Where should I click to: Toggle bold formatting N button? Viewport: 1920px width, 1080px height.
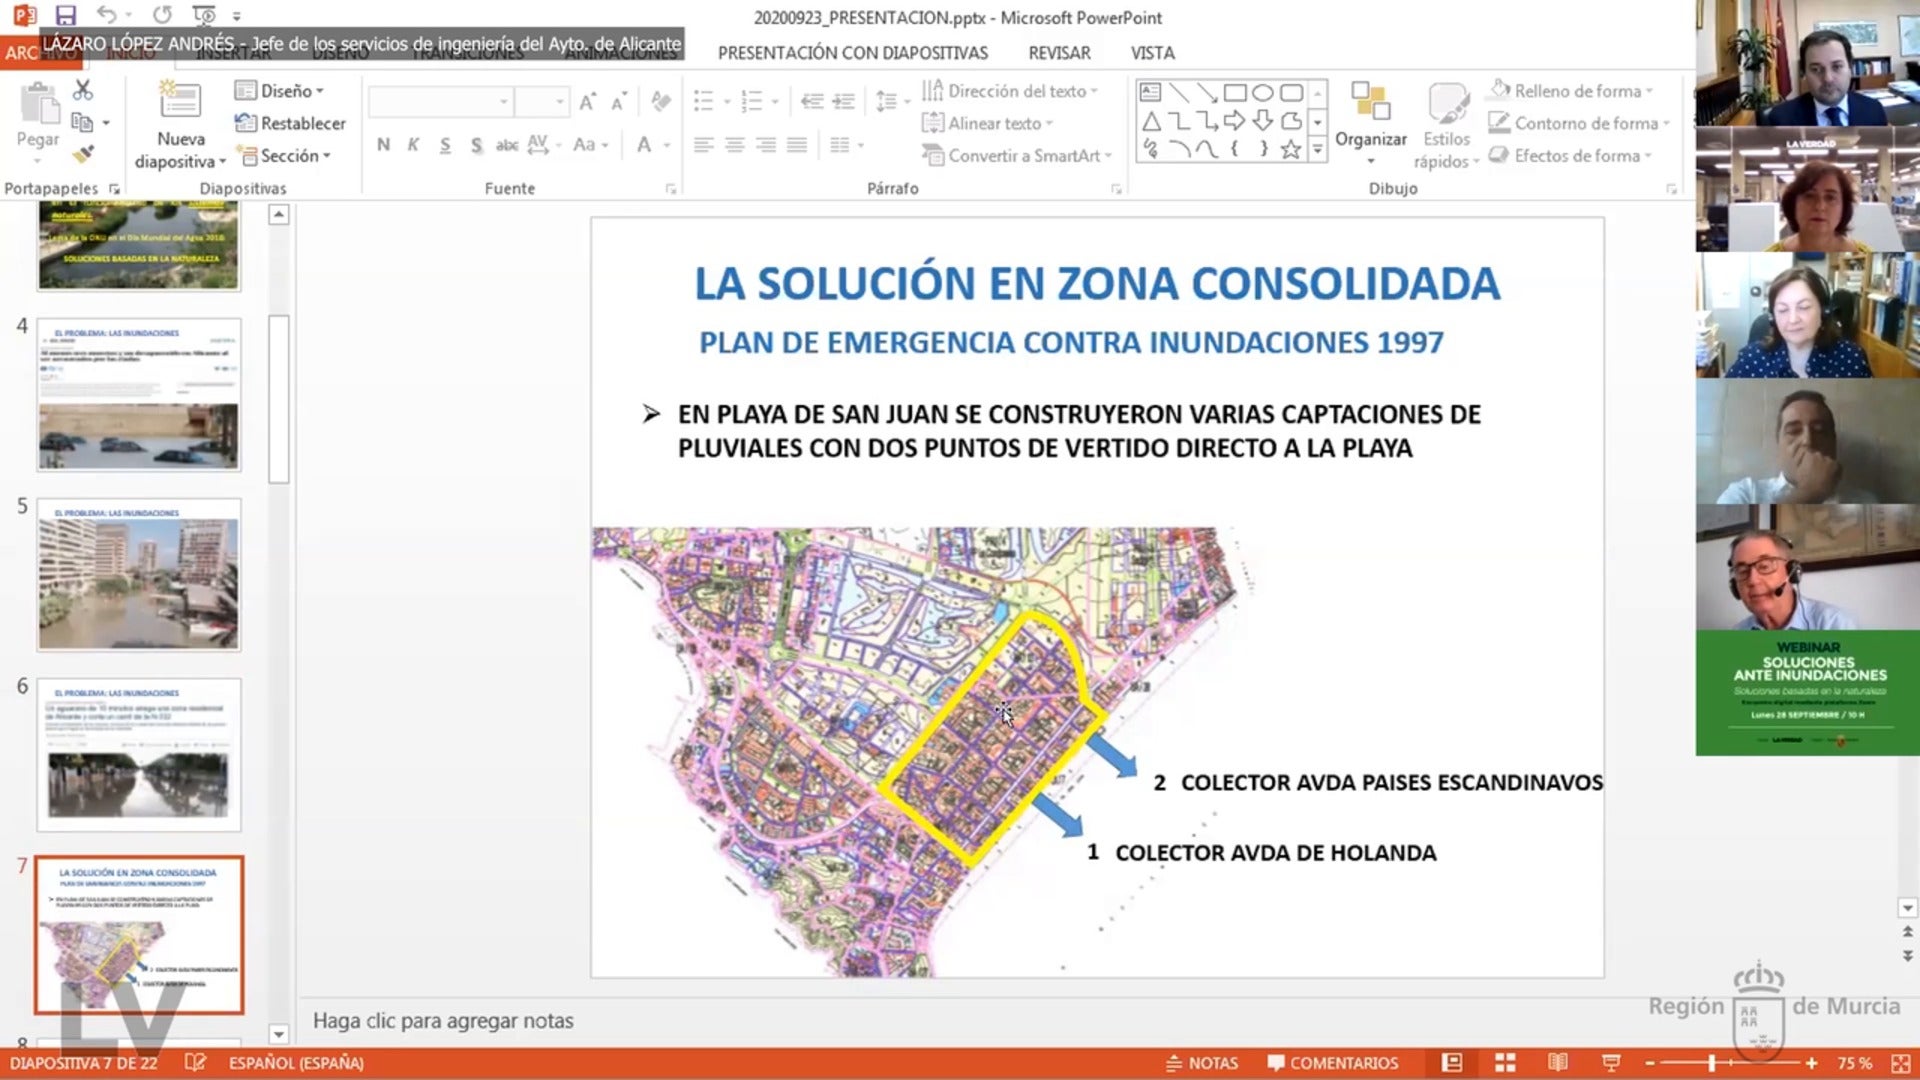point(383,145)
